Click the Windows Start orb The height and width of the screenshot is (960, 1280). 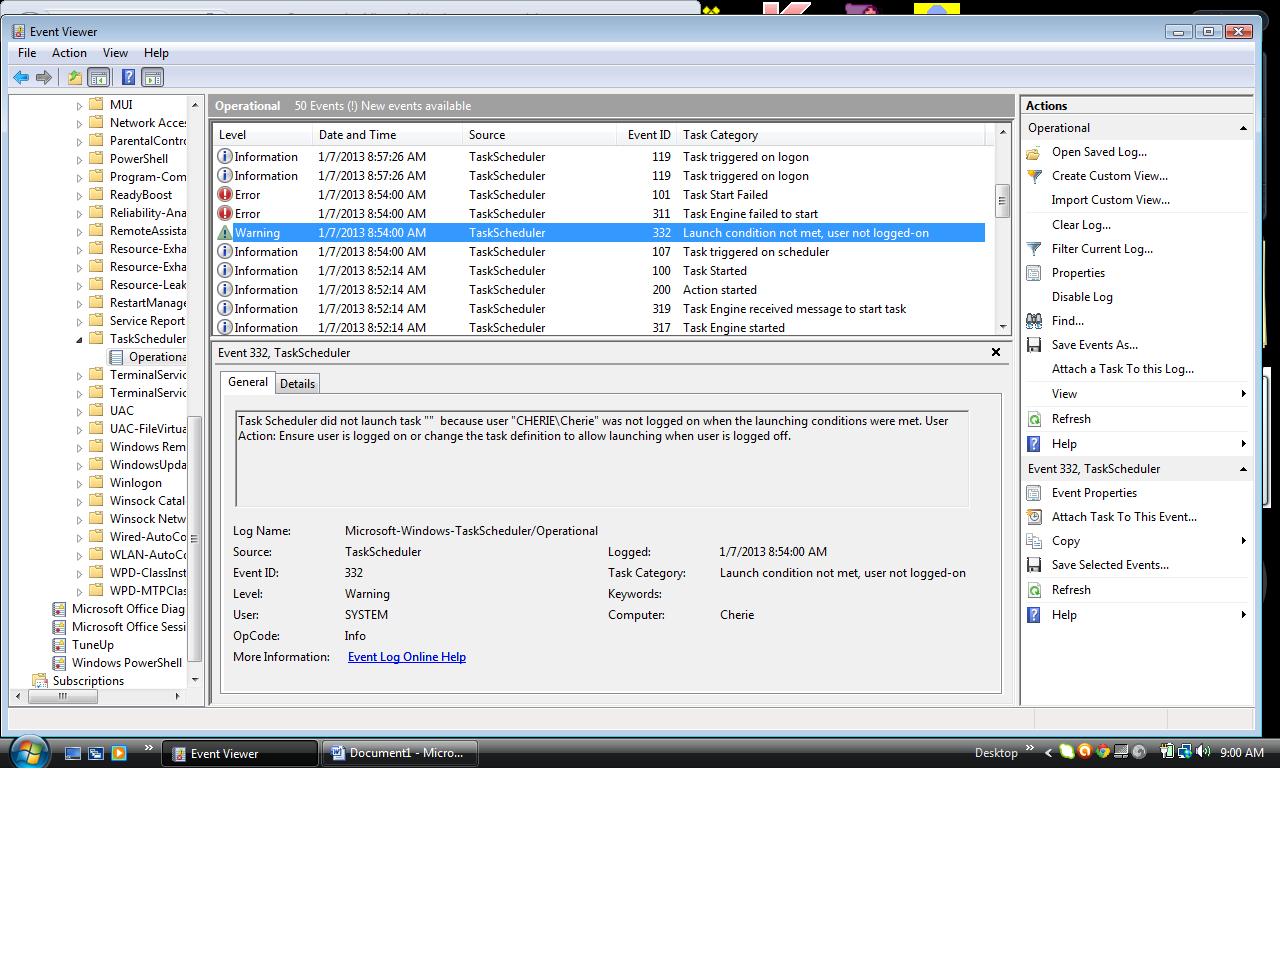28,751
